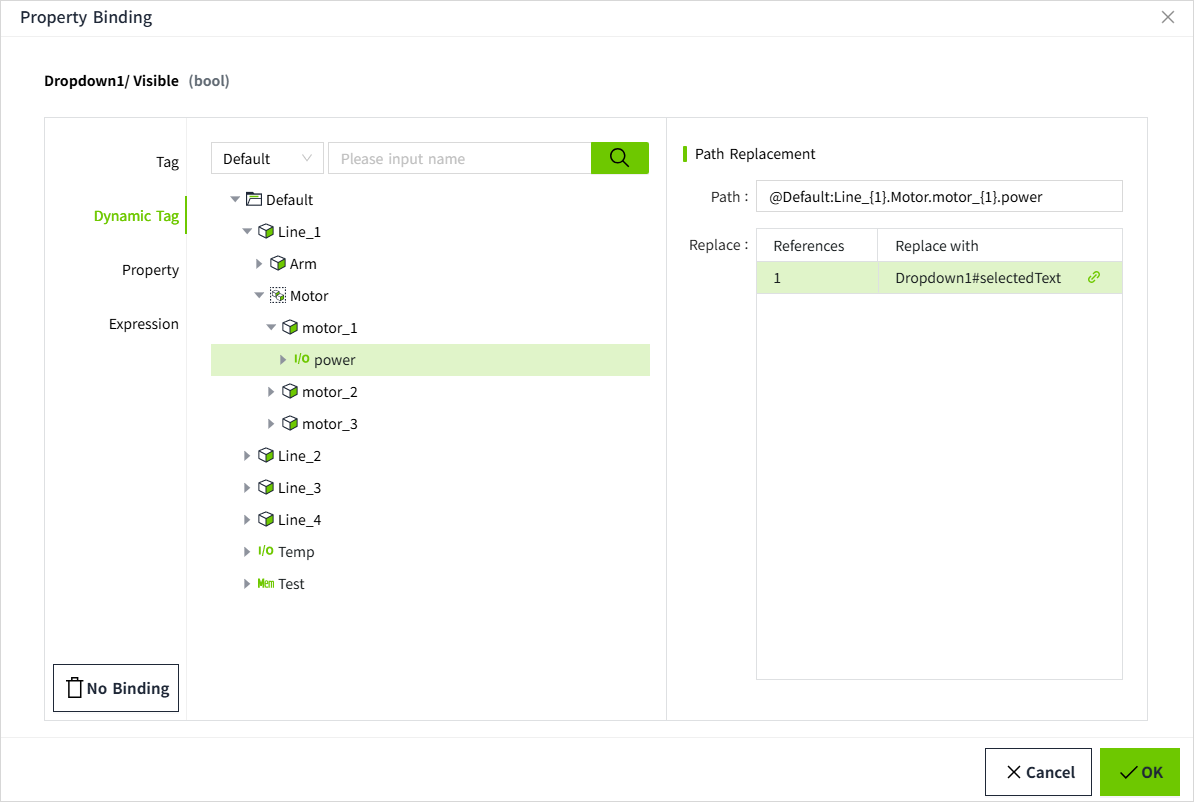The image size is (1194, 802).
Task: Expand the Arm tree node
Action: [x=259, y=264]
